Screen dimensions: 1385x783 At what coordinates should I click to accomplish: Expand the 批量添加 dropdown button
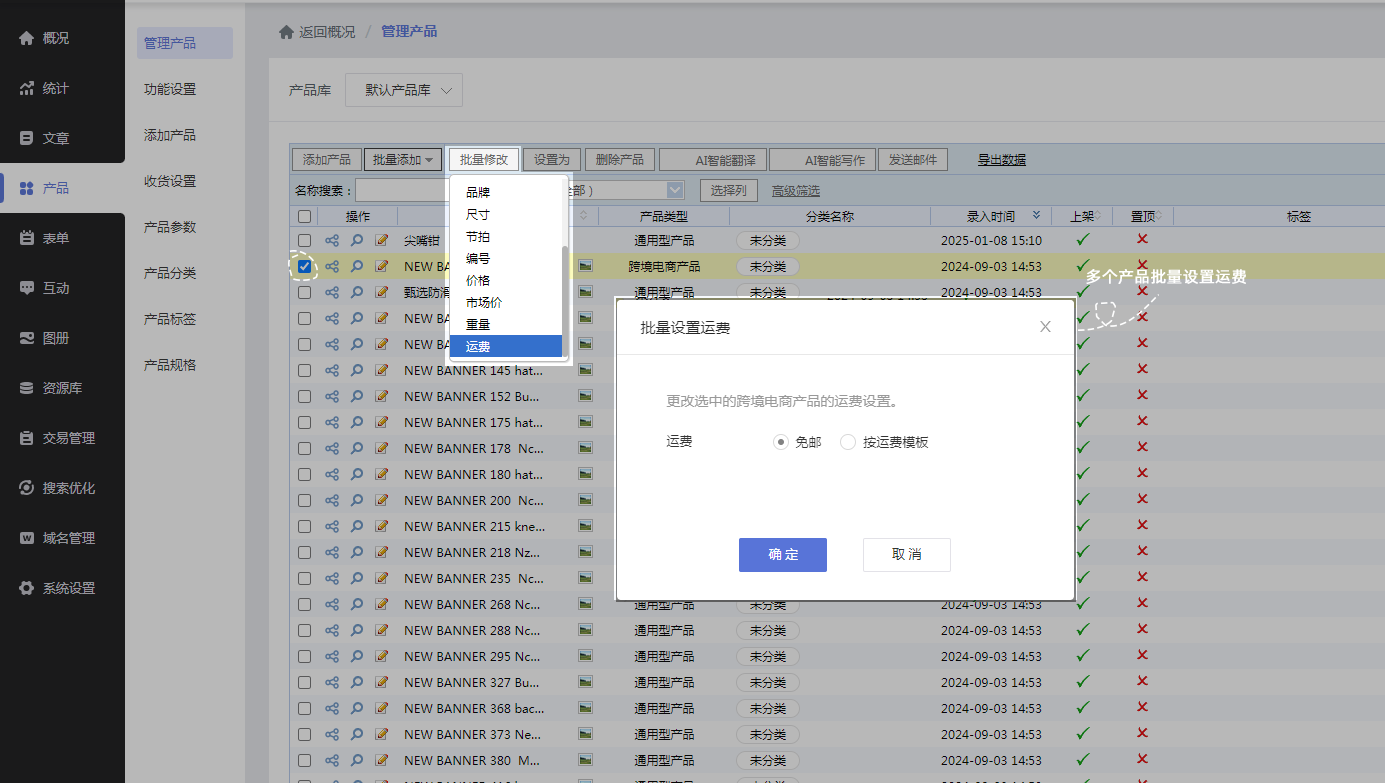[x=403, y=160]
